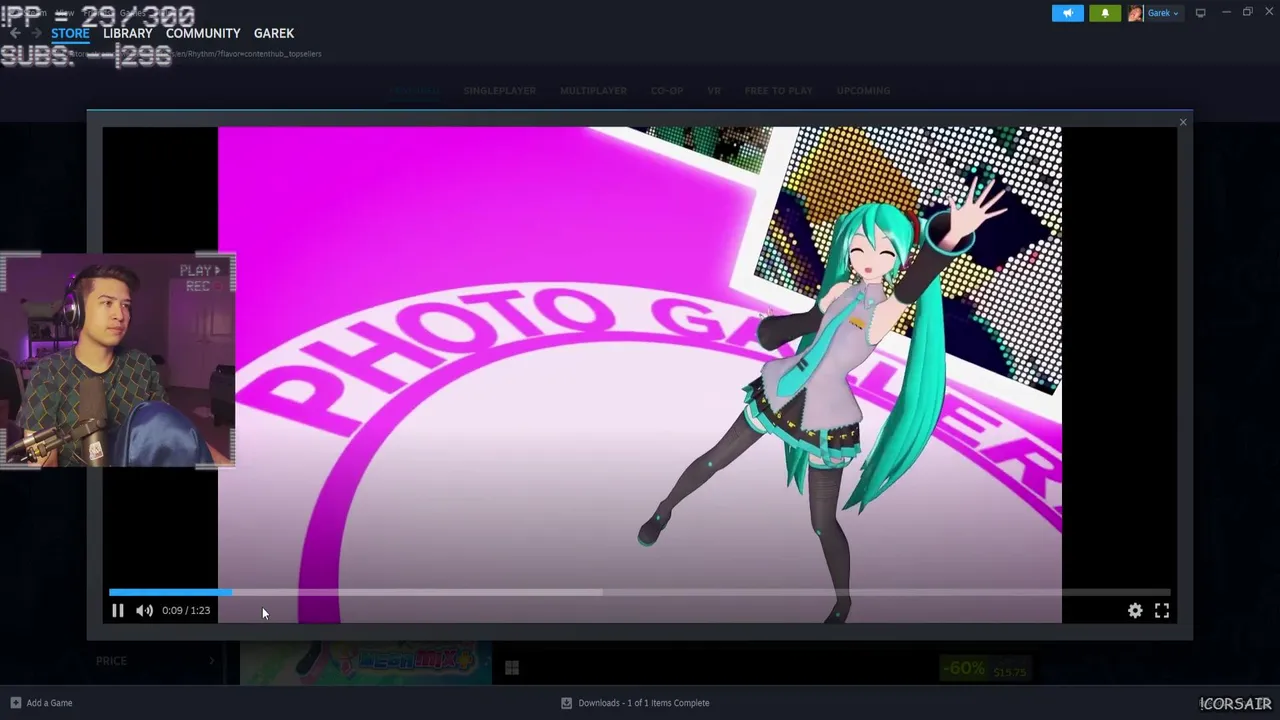This screenshot has height=720, width=1280.
Task: Pause the trailer video
Action: (x=117, y=610)
